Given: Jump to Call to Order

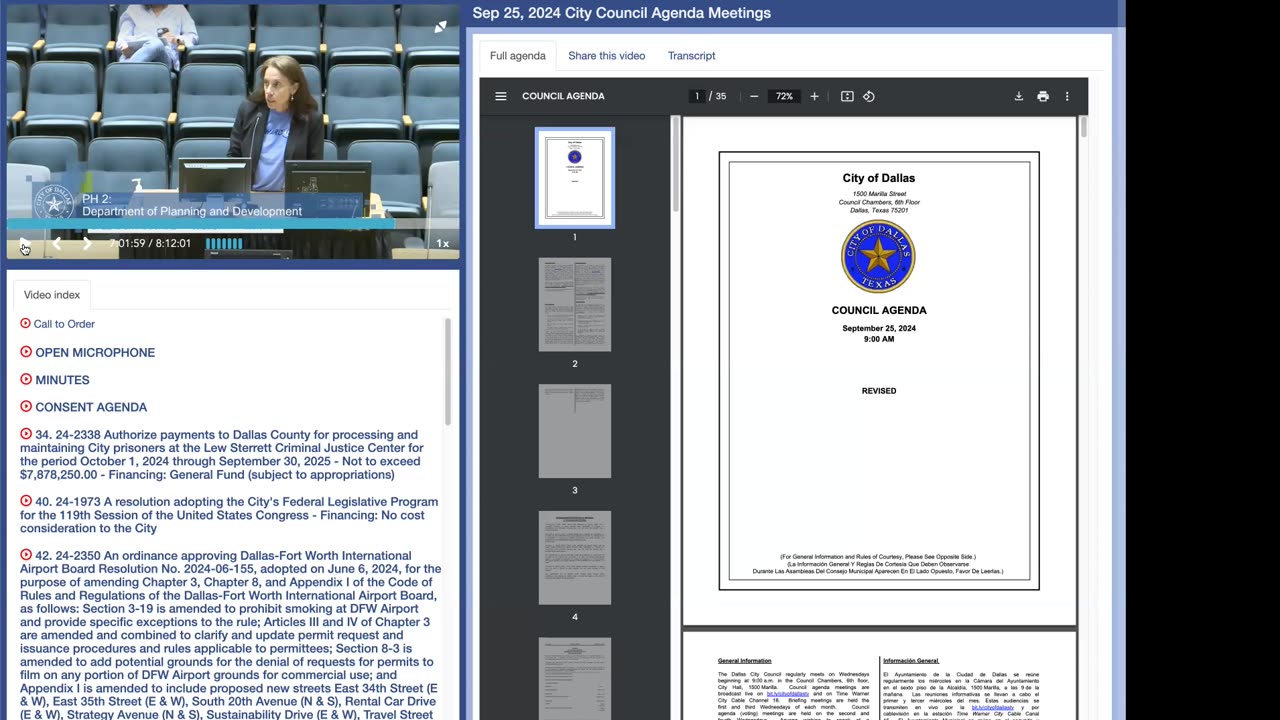Looking at the screenshot, I should (64, 324).
